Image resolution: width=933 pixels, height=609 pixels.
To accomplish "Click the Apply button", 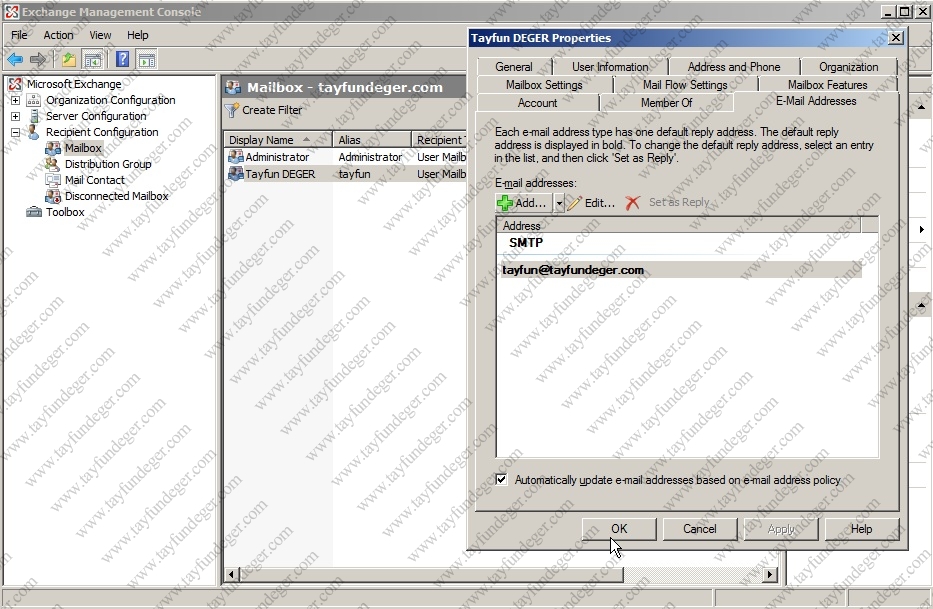I will (x=781, y=529).
